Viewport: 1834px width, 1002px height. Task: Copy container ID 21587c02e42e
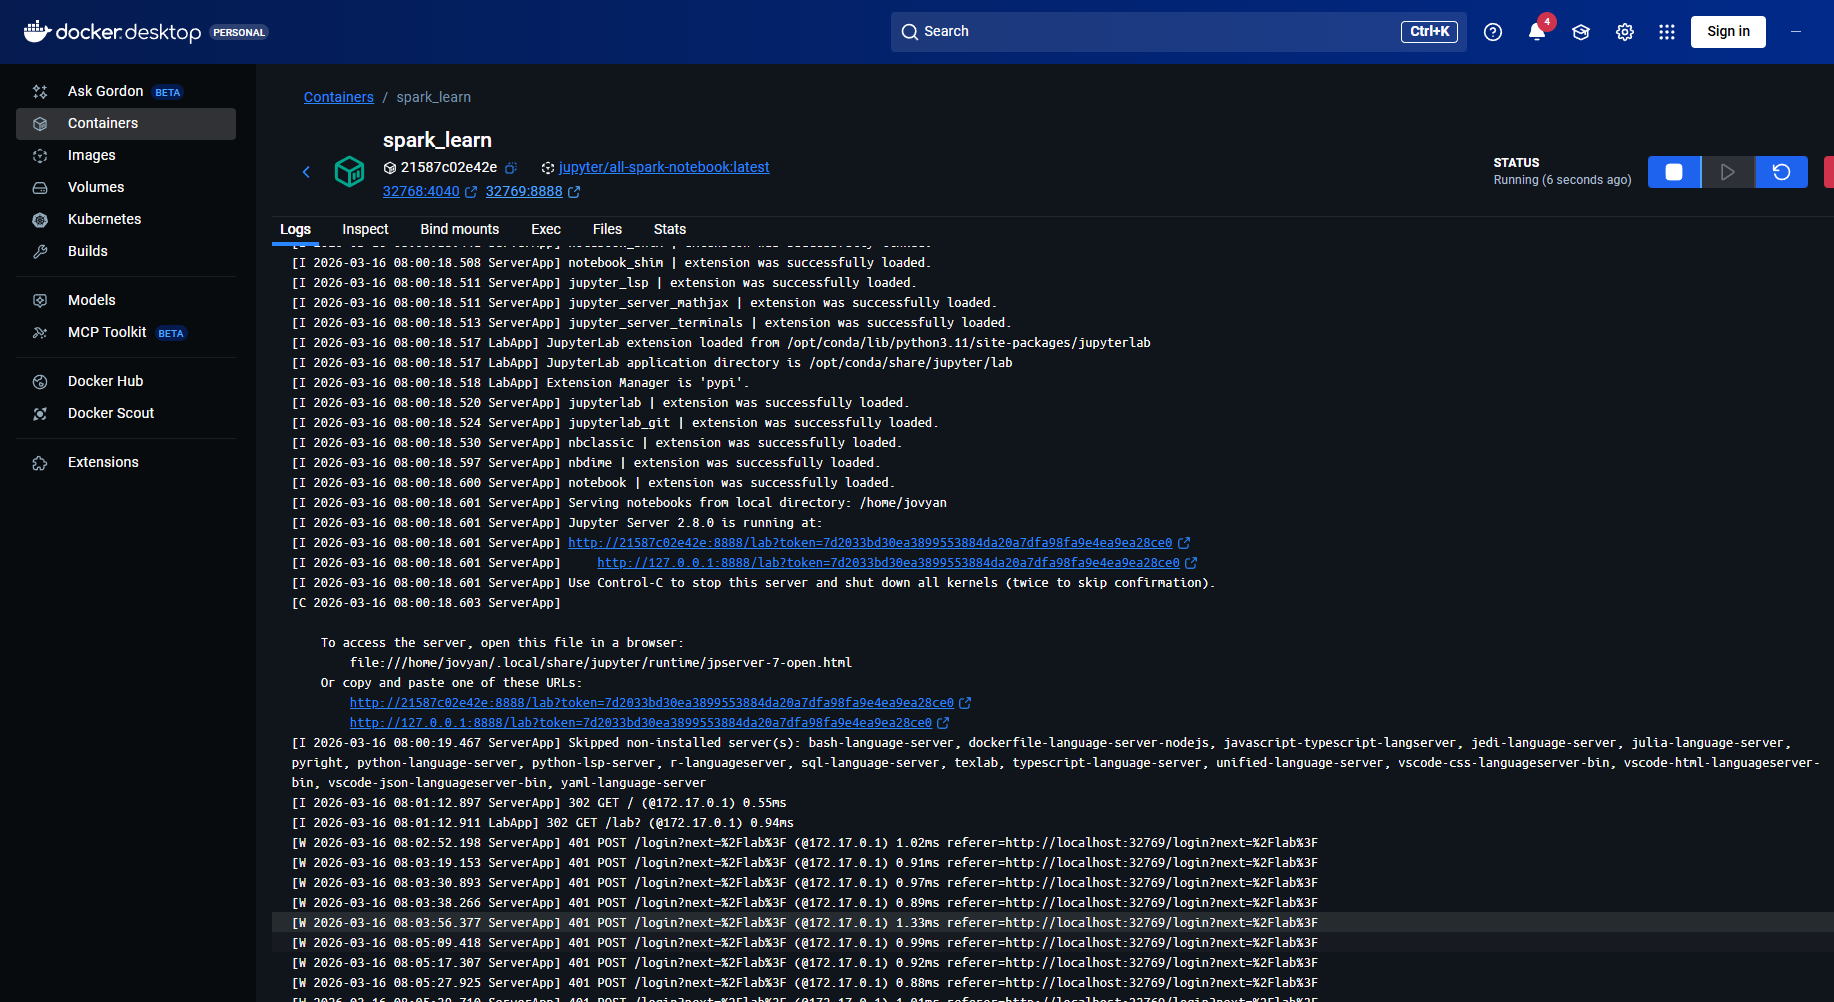[x=511, y=168]
